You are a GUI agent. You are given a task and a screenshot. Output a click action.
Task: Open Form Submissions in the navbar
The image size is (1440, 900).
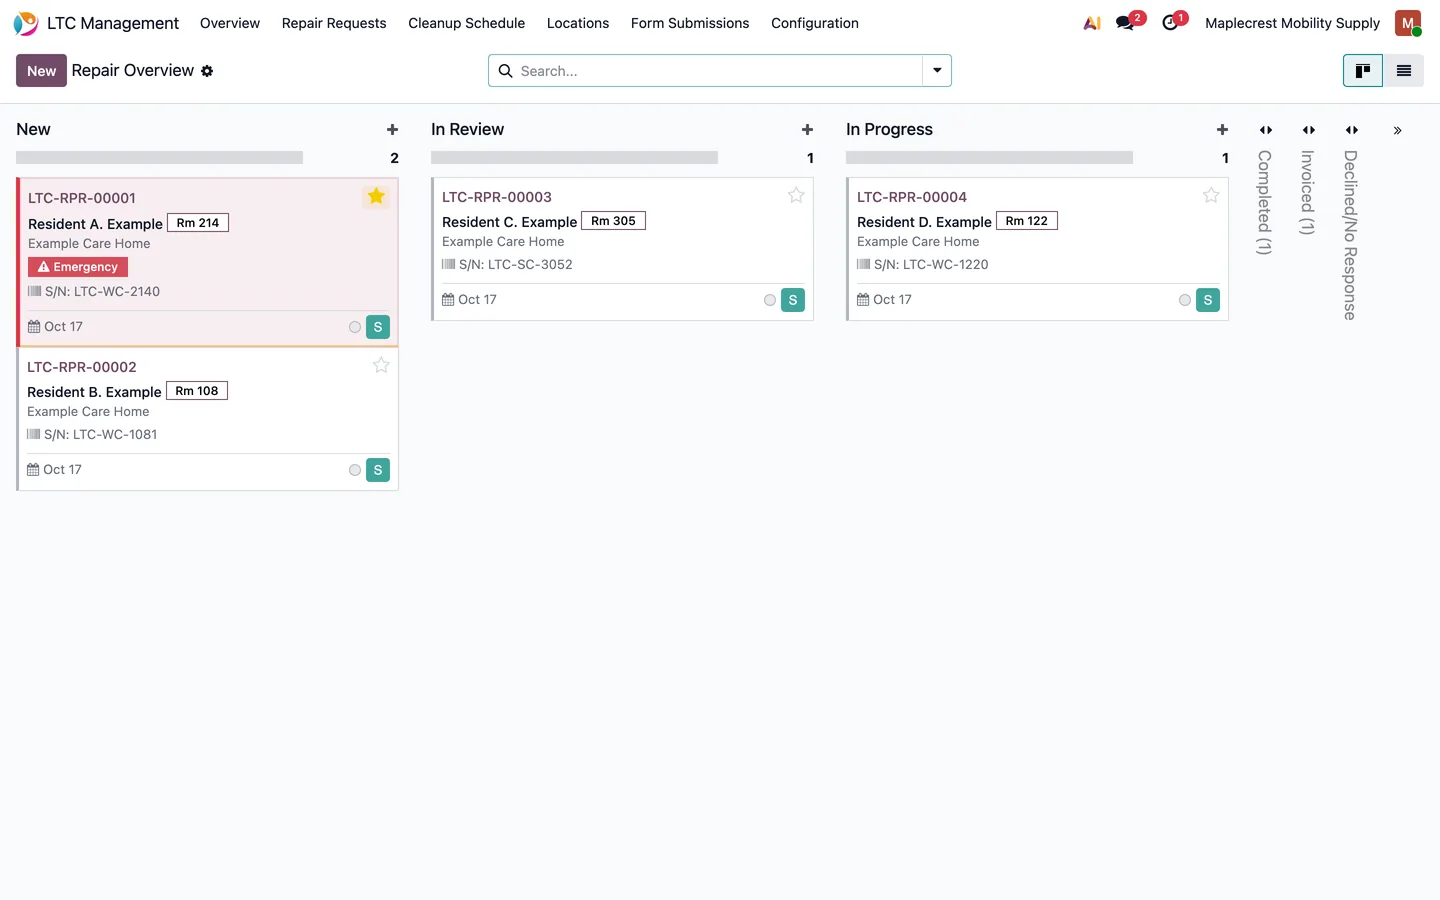tap(690, 23)
